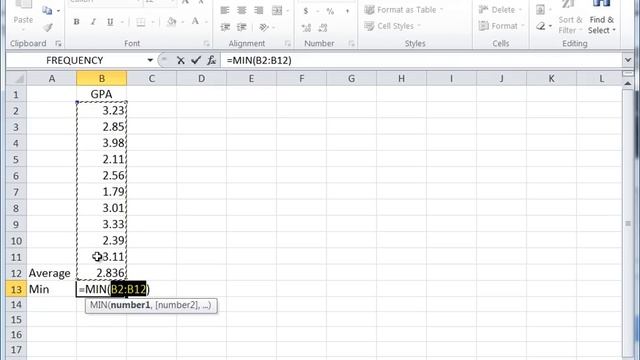This screenshot has height=360, width=640.
Task: Confirm formula with checkmark Enter icon
Action: point(196,60)
